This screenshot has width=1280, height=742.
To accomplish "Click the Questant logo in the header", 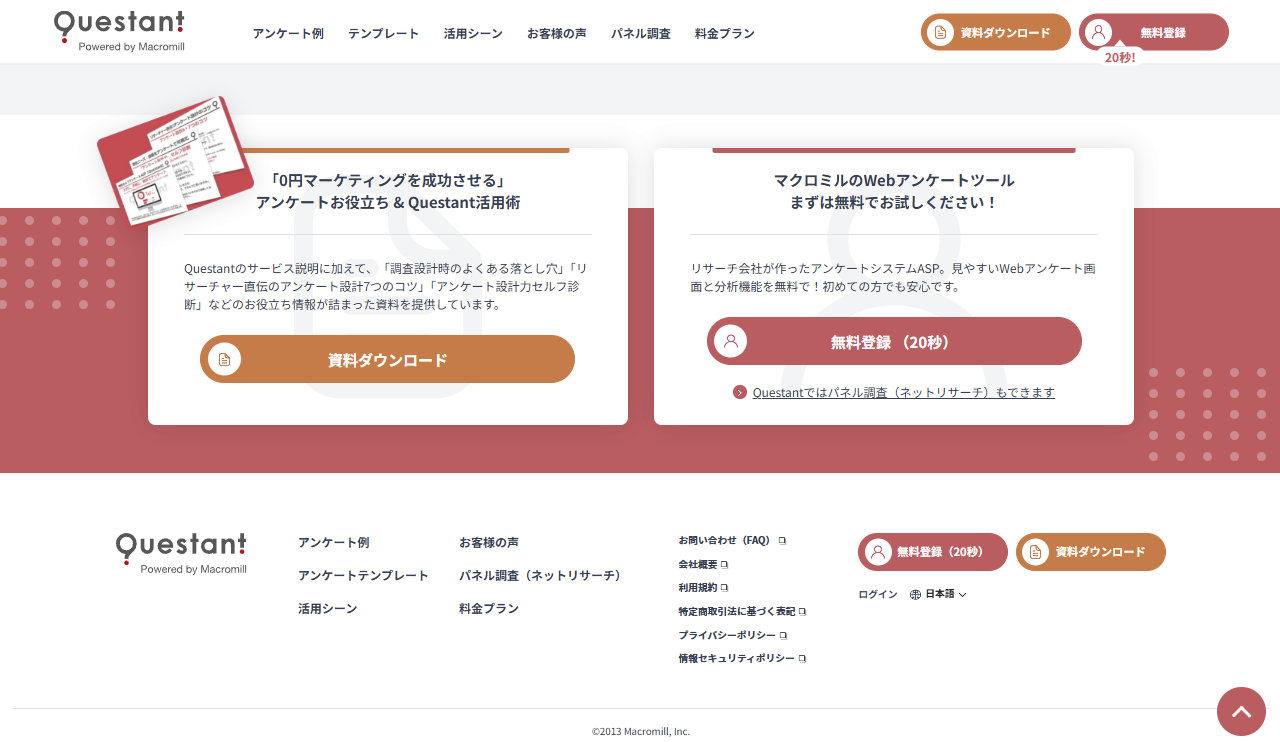I will coord(119,31).
